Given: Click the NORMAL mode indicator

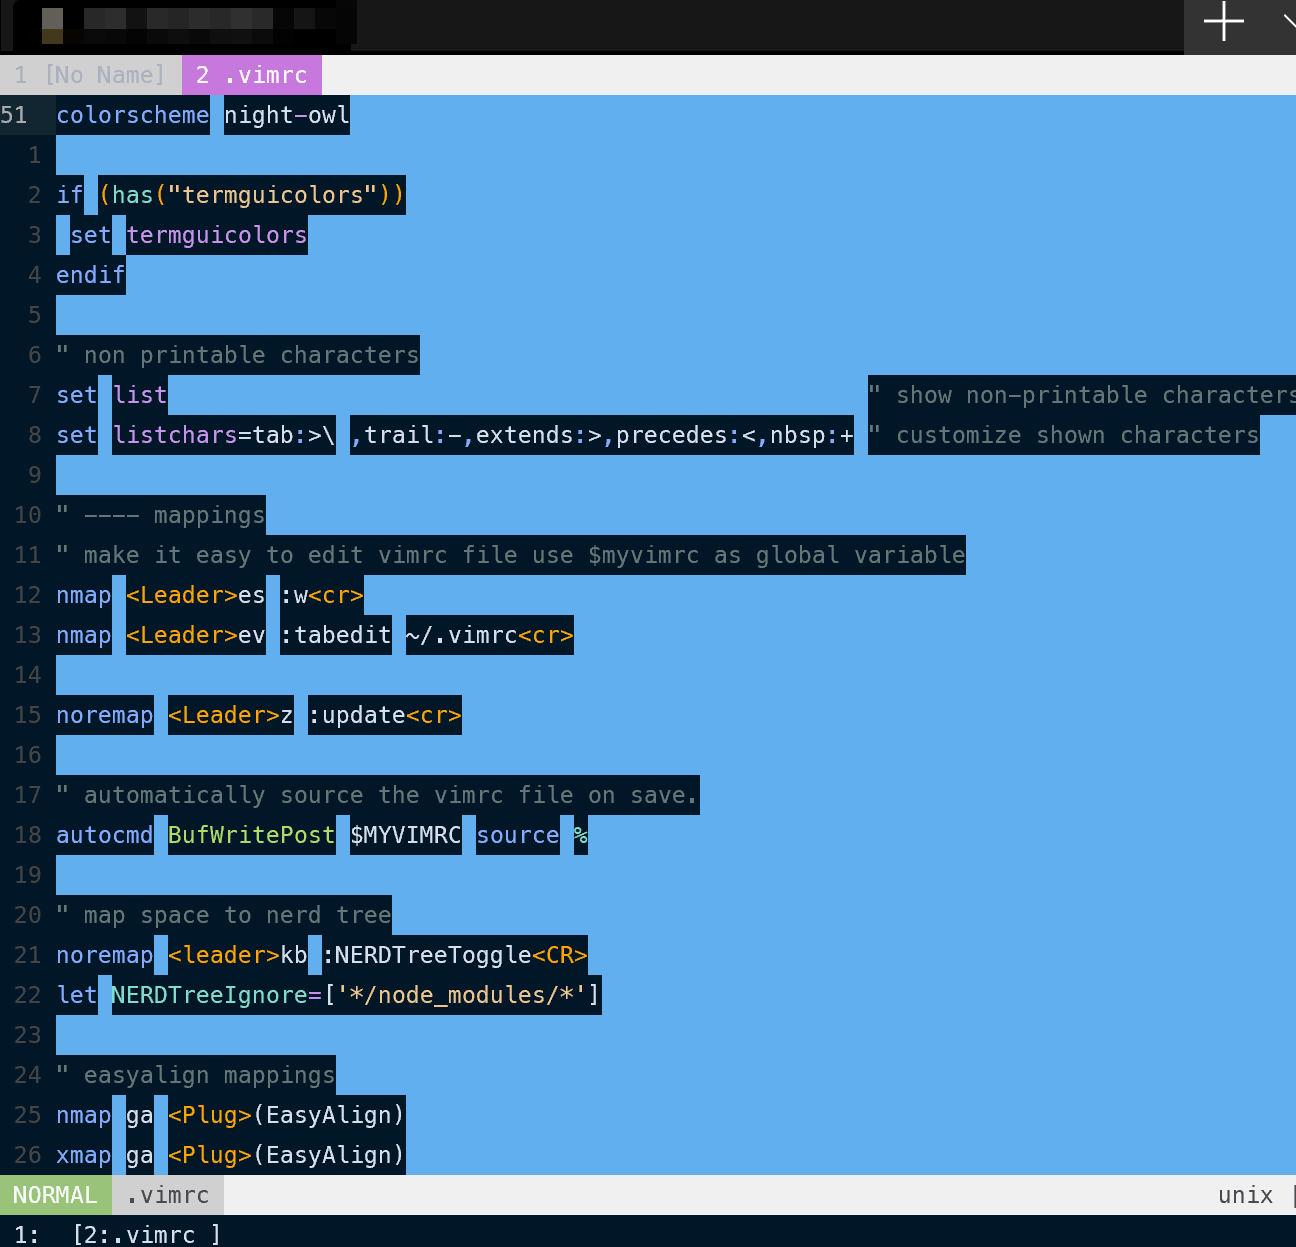Looking at the screenshot, I should click(x=55, y=1195).
